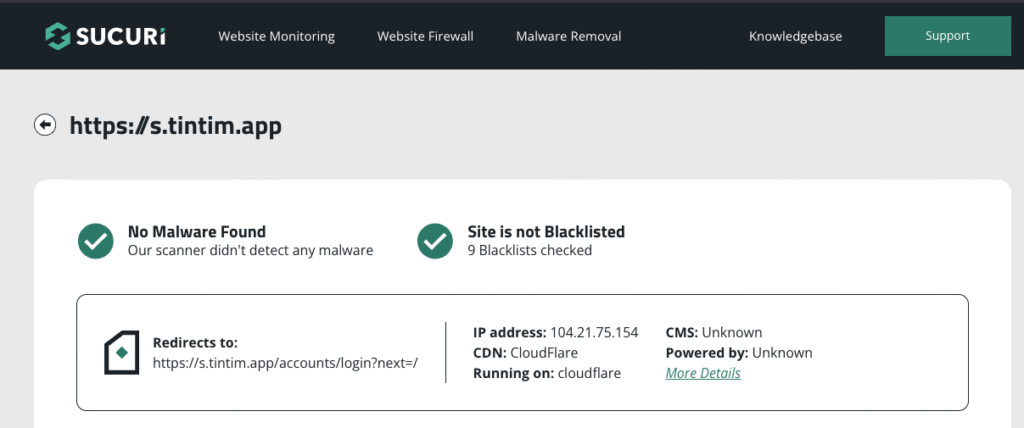Image resolution: width=1024 pixels, height=428 pixels.
Task: Click the No Malware Found checkmark icon
Action: (x=95, y=240)
